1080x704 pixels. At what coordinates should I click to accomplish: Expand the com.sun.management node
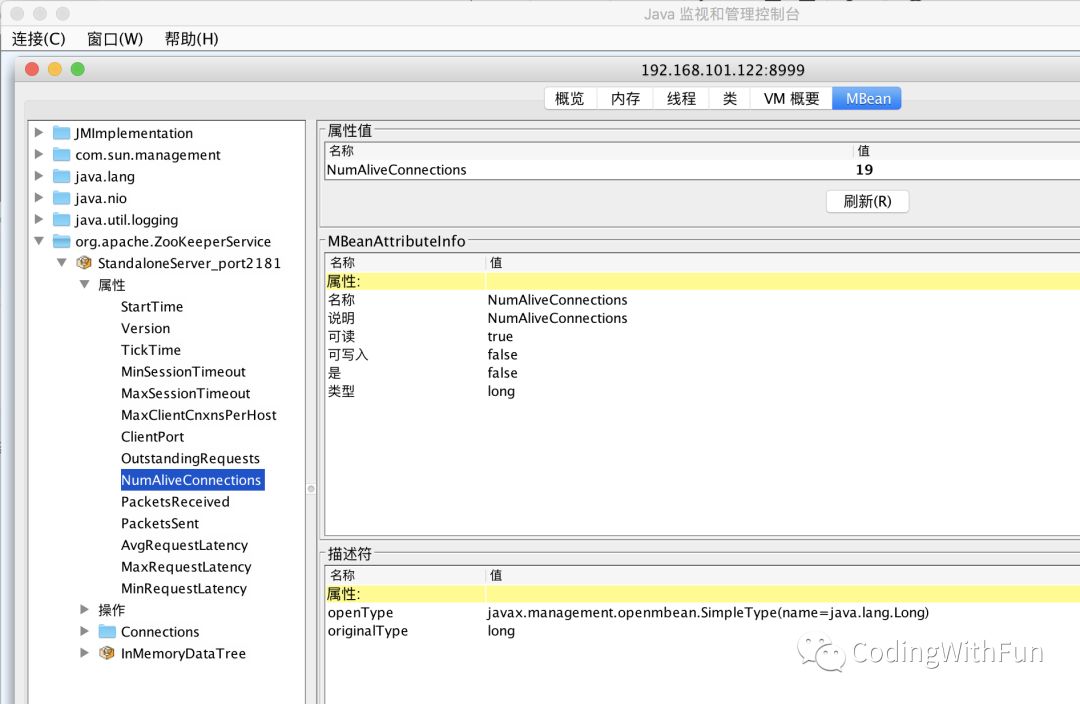click(39, 154)
